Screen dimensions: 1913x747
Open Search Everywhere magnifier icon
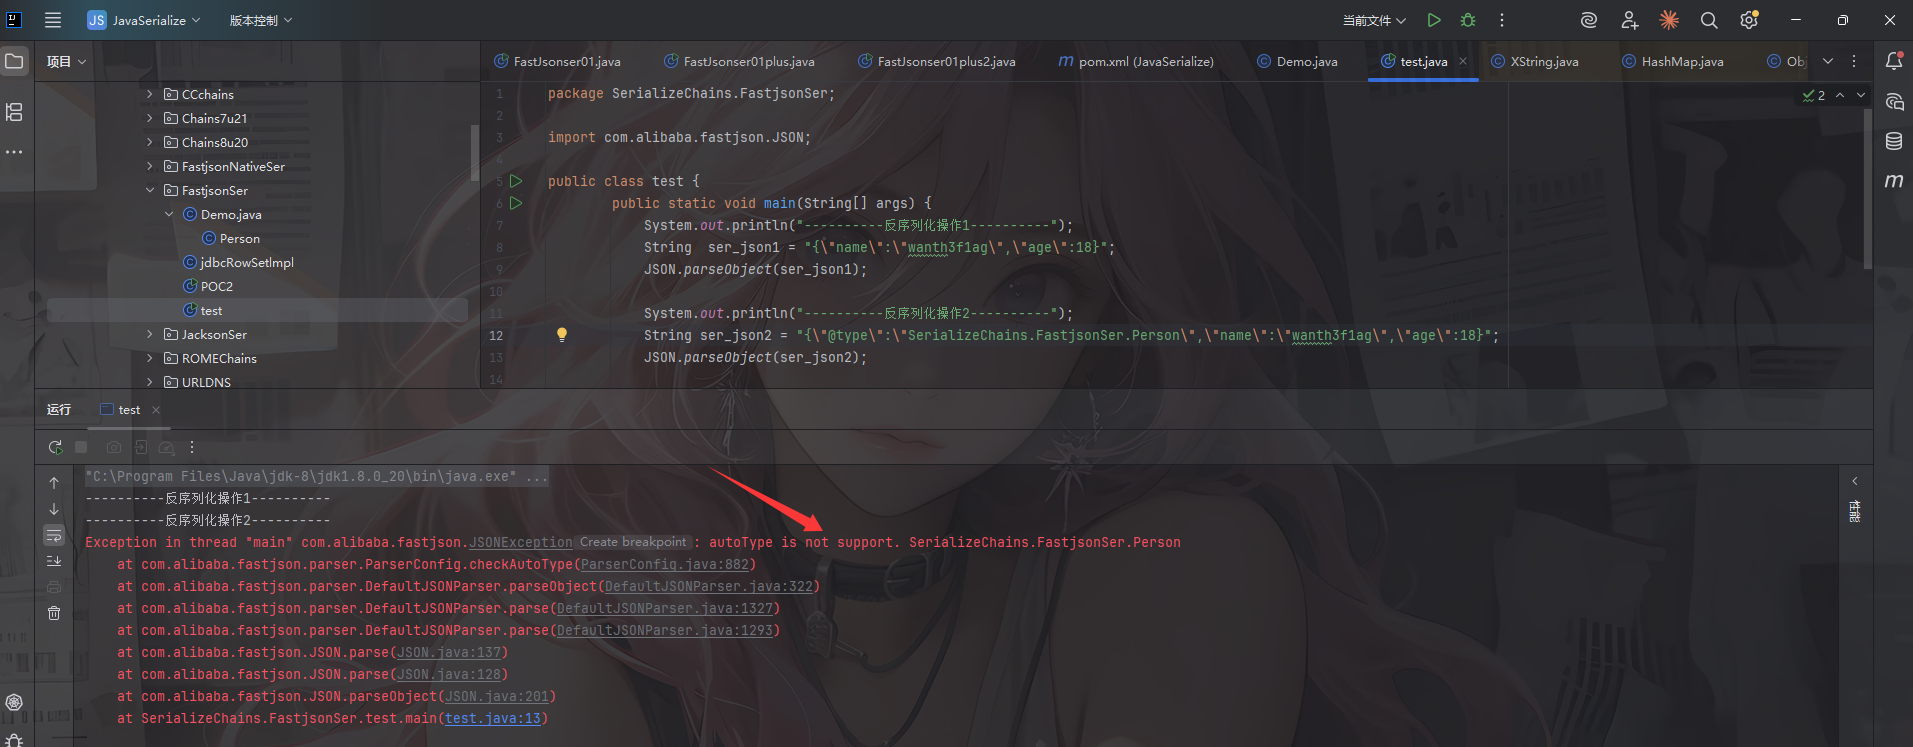coord(1709,20)
